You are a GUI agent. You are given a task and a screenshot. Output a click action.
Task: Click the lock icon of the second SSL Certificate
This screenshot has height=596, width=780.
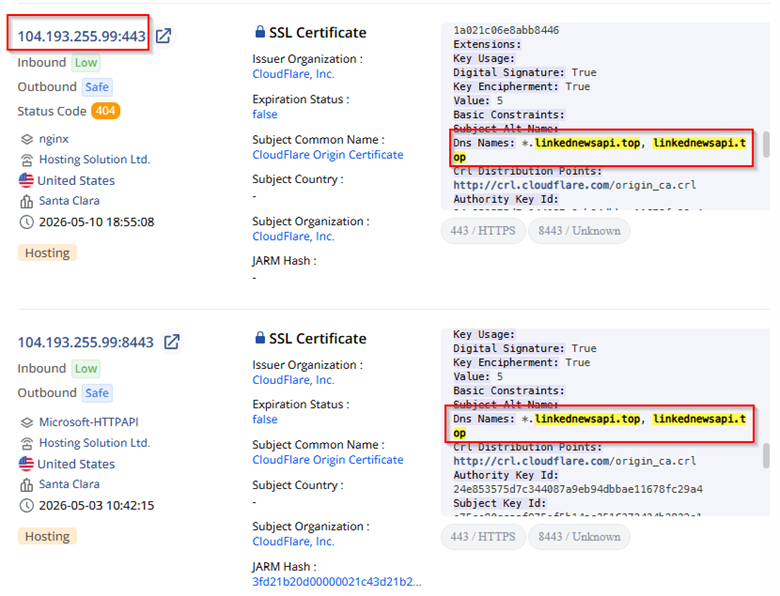point(260,338)
